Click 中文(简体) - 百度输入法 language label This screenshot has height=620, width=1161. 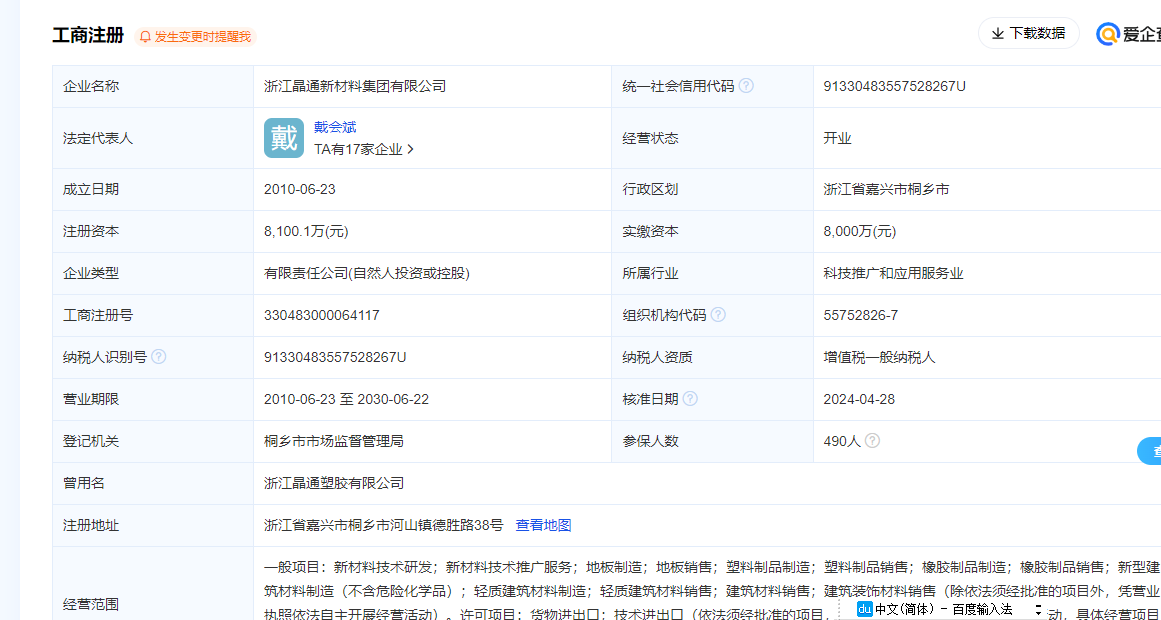click(x=943, y=609)
